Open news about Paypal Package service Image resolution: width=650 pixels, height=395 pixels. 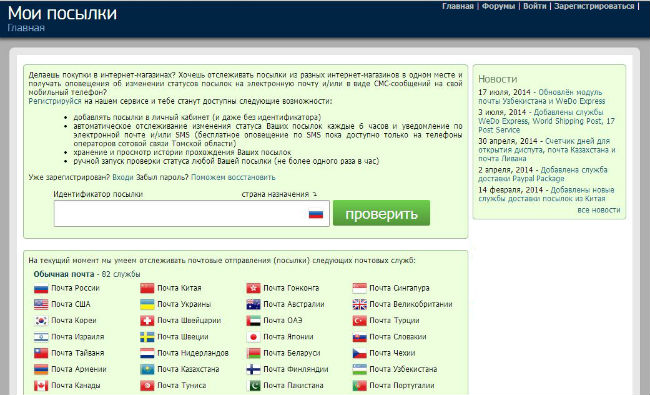coord(543,174)
